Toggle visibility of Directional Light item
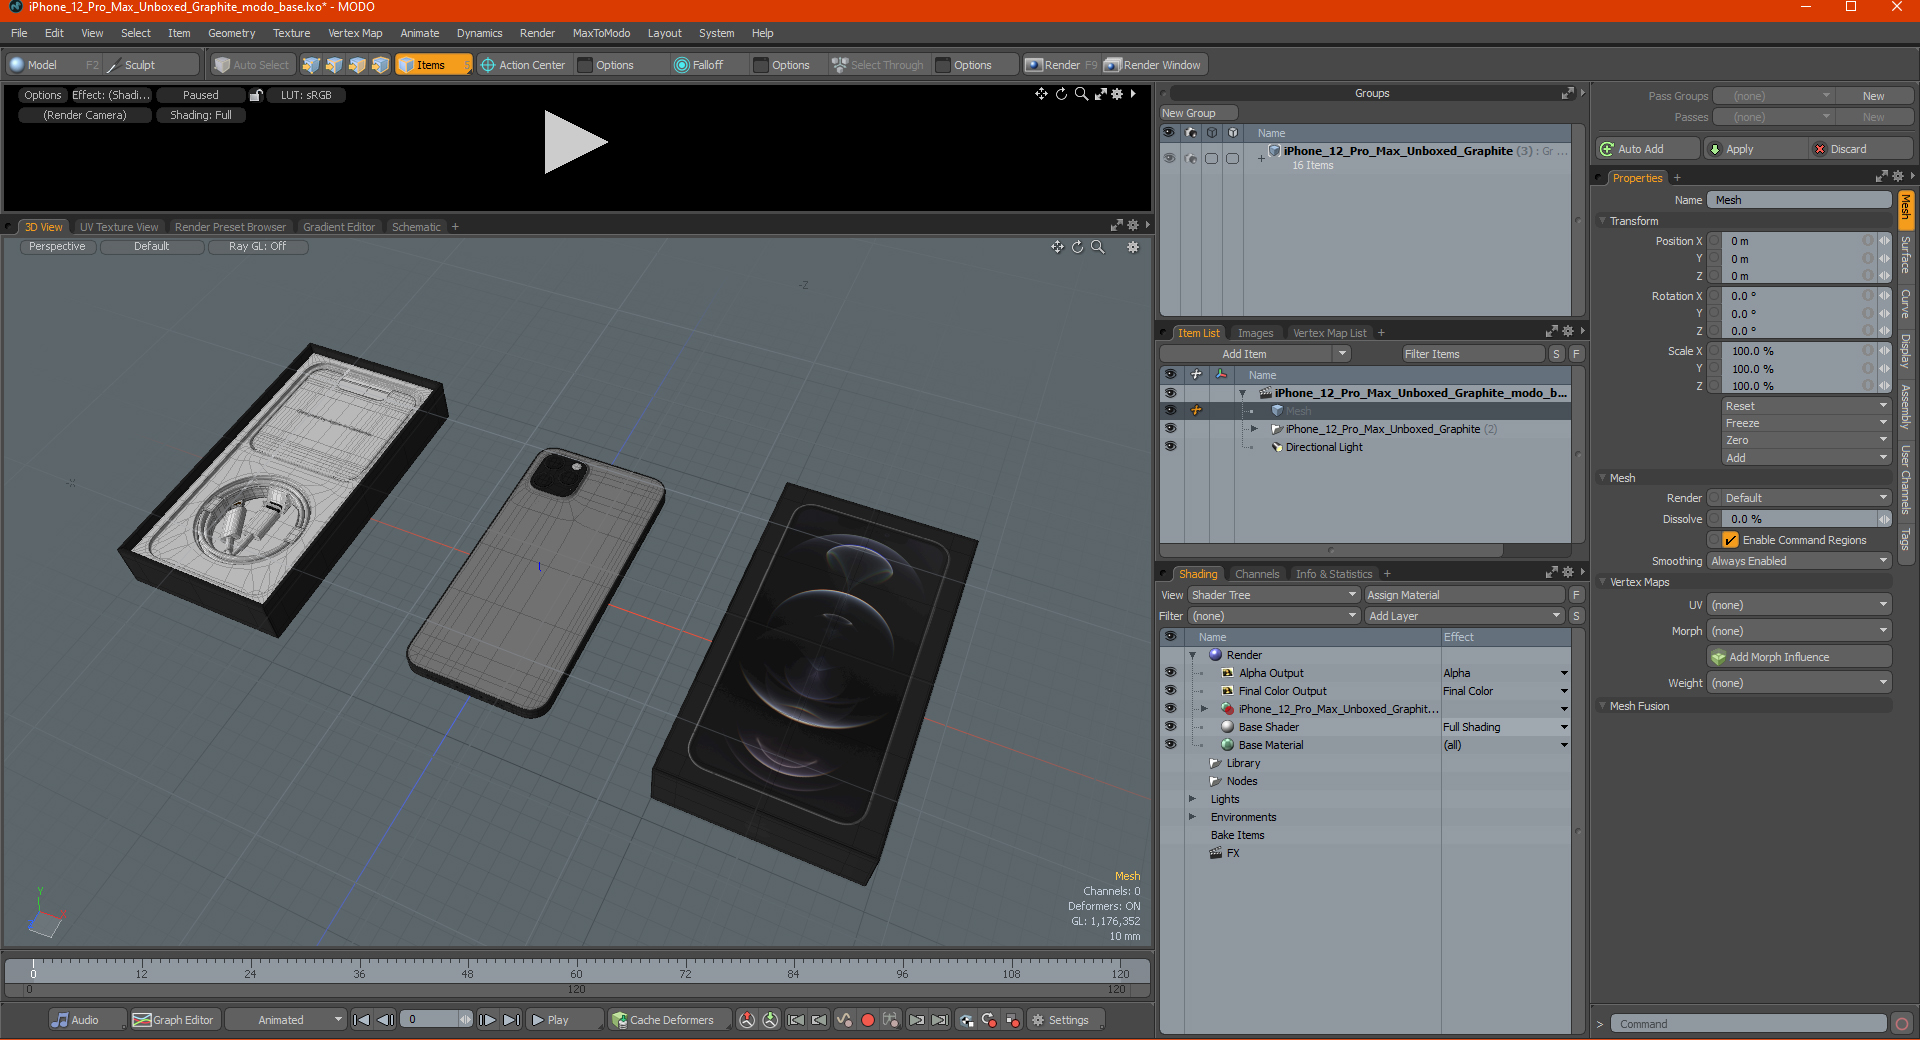The image size is (1920, 1040). point(1170,447)
